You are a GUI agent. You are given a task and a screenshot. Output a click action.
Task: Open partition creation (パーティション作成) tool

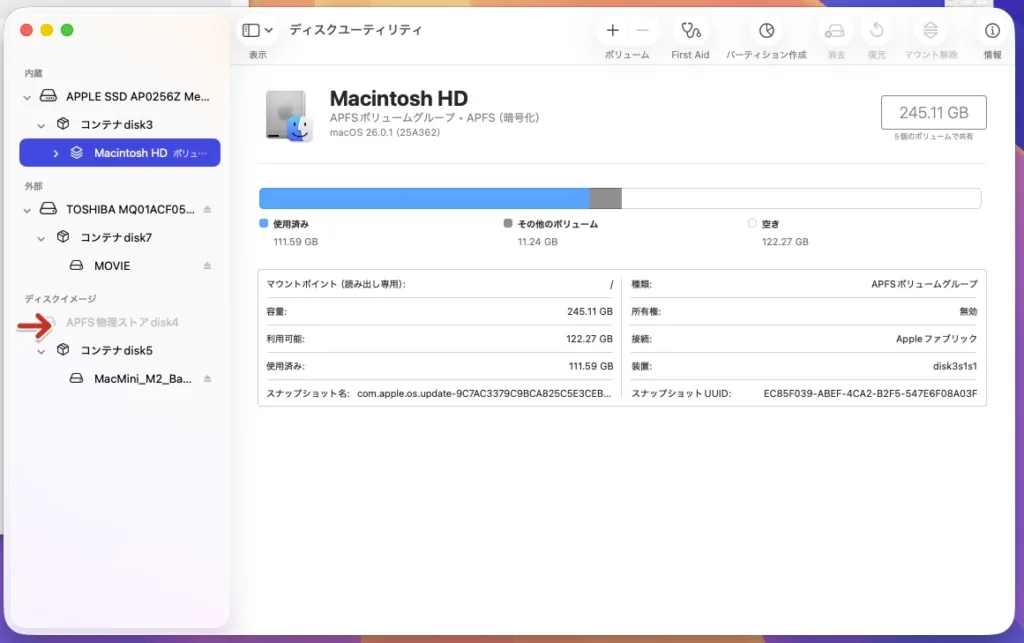click(x=766, y=31)
